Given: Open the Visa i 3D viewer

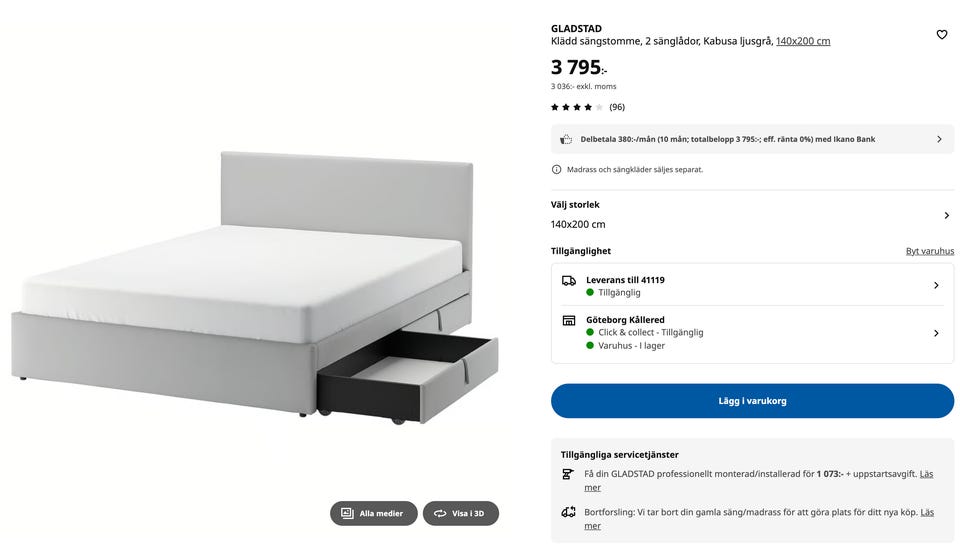Looking at the screenshot, I should (x=460, y=514).
